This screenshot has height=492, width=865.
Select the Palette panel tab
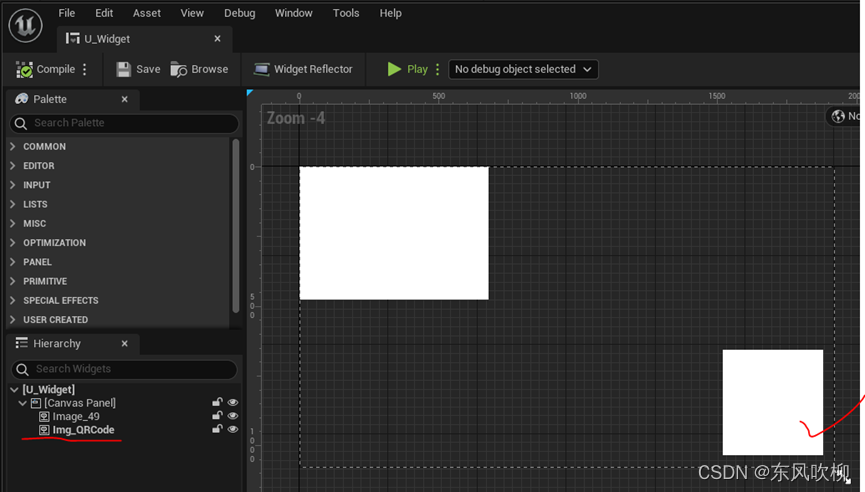[x=73, y=99]
